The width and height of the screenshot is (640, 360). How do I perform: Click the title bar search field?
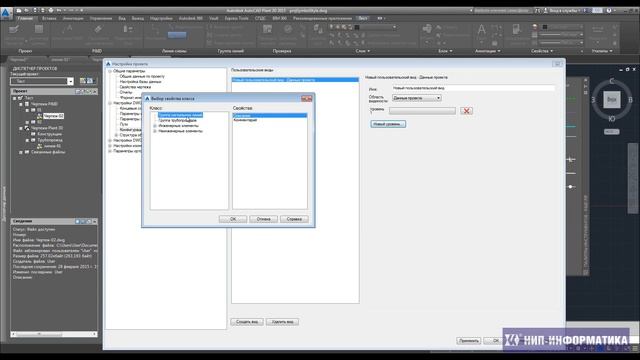502,11
